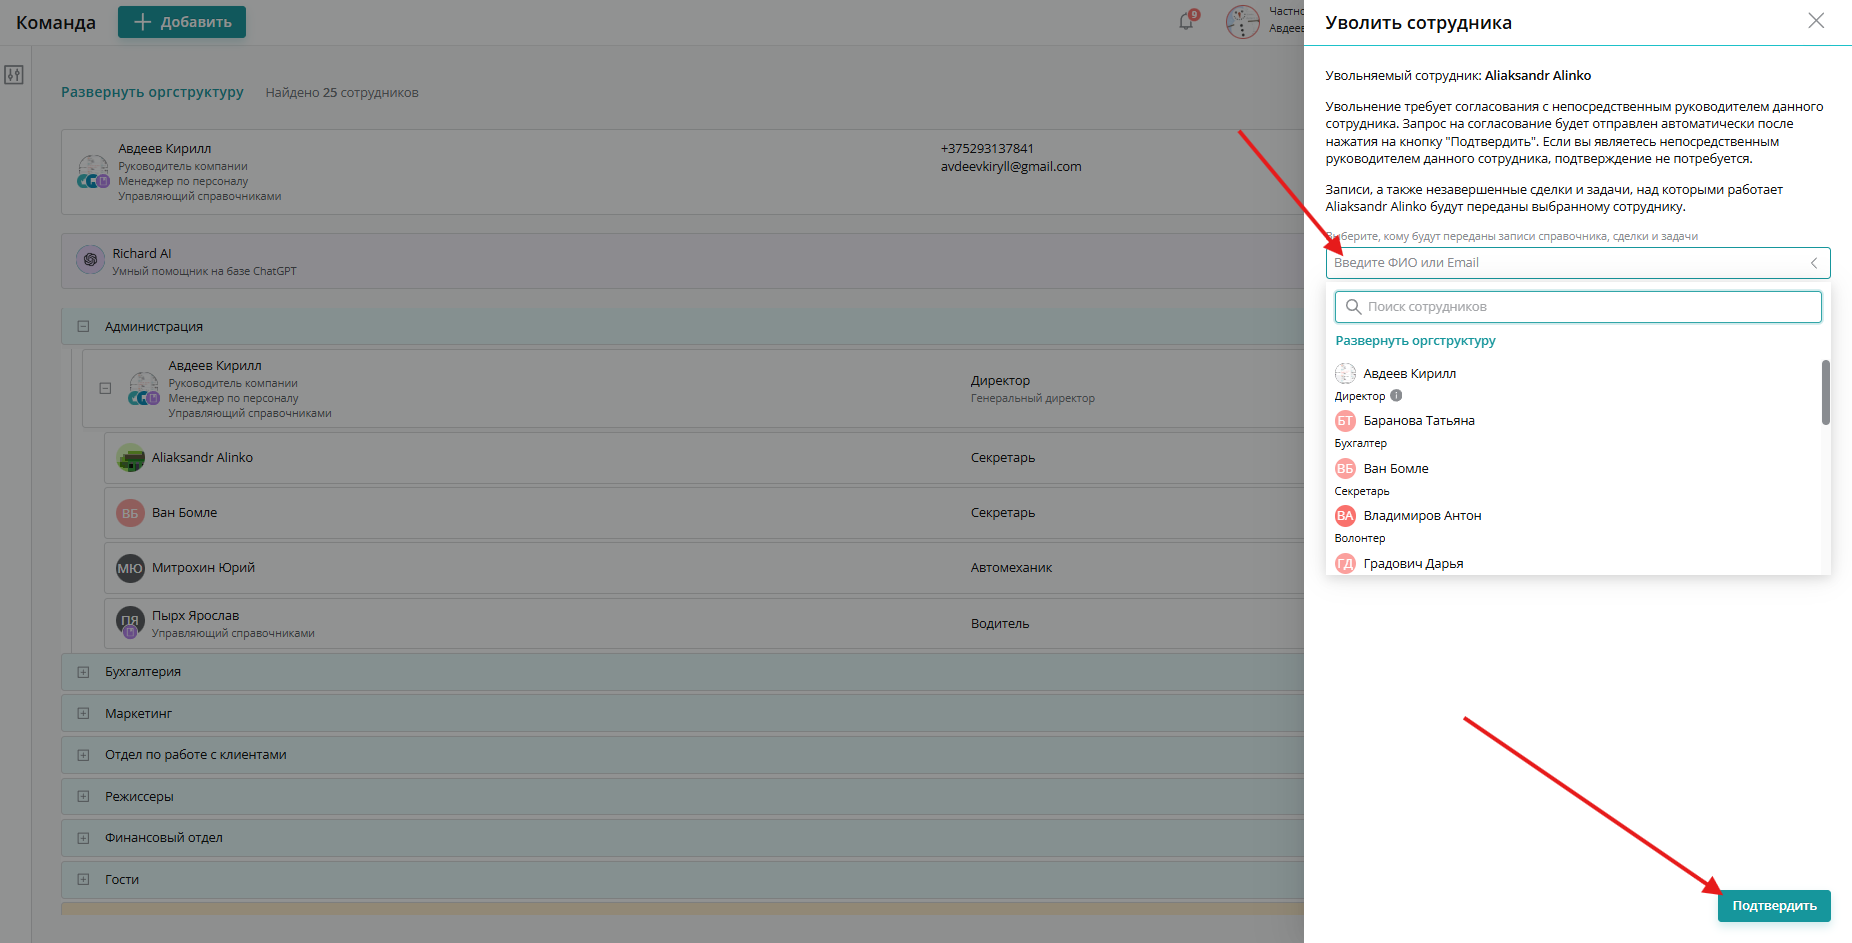The image size is (1852, 943).
Task: Click the name Митрохин Юрий in the team list
Action: click(x=203, y=568)
